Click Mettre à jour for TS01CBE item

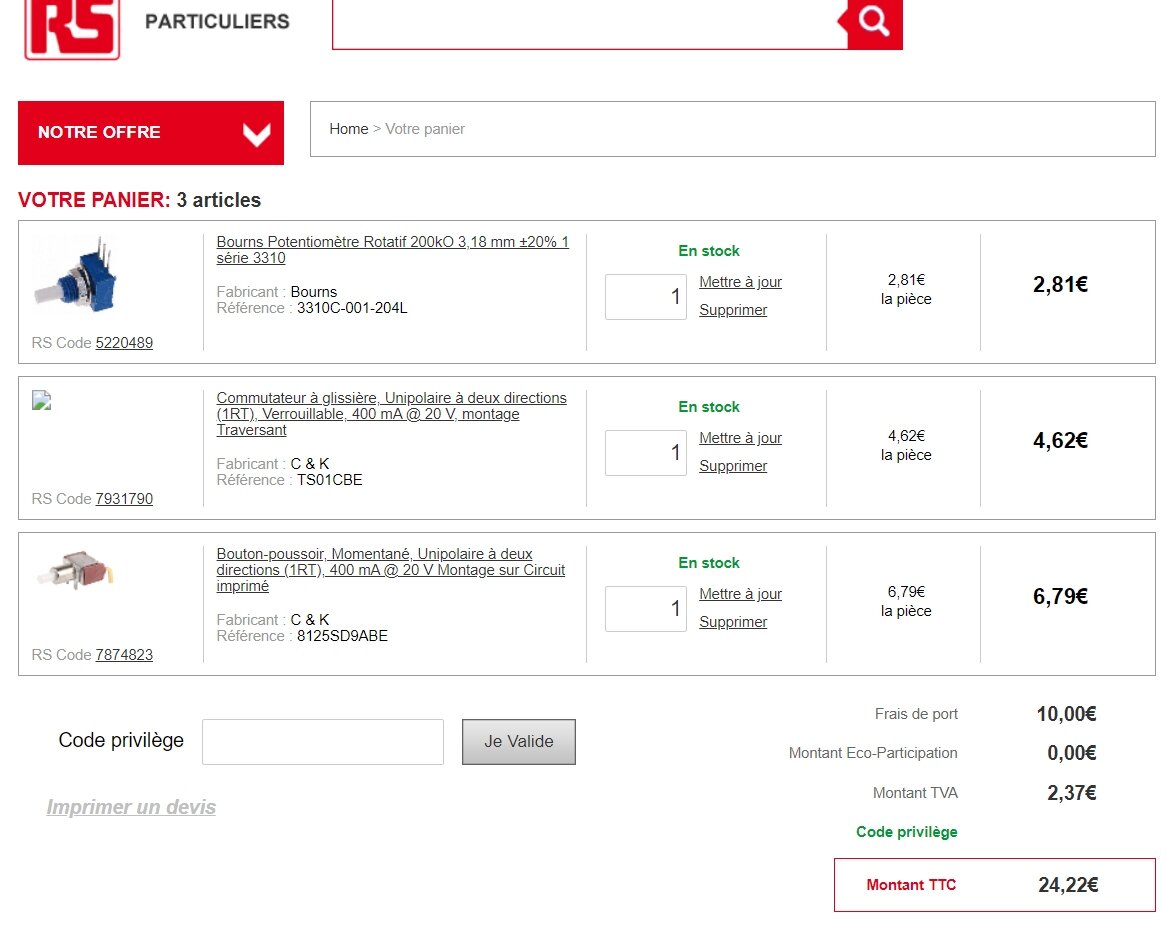[x=740, y=438]
